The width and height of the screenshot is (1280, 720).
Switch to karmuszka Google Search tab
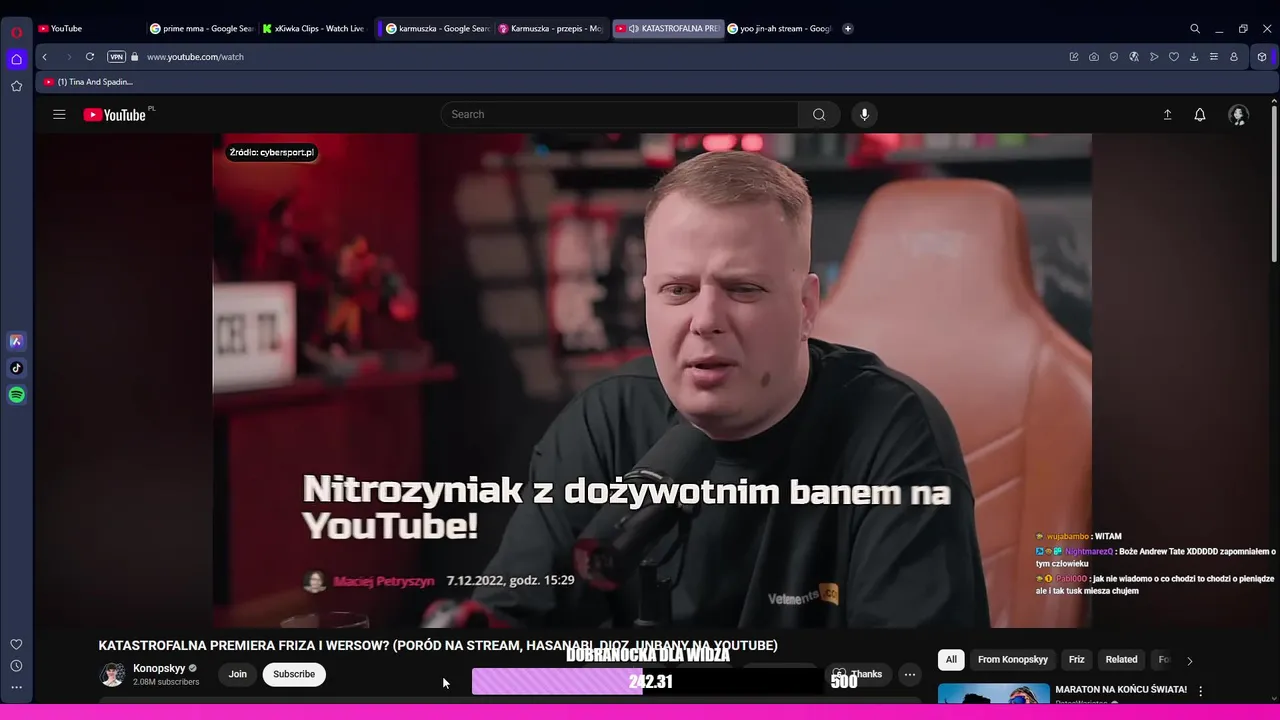click(437, 29)
